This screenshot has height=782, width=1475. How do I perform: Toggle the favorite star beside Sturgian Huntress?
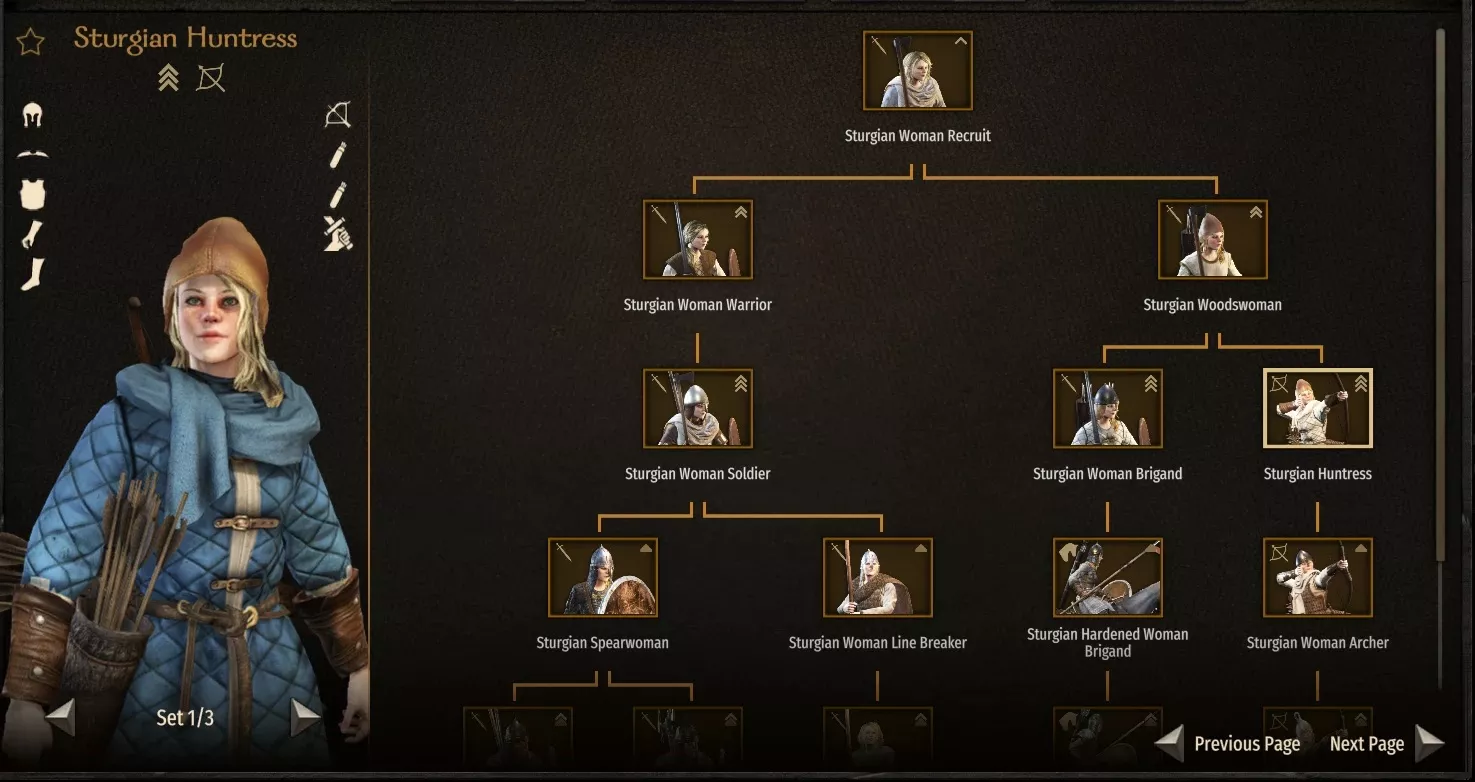point(30,42)
